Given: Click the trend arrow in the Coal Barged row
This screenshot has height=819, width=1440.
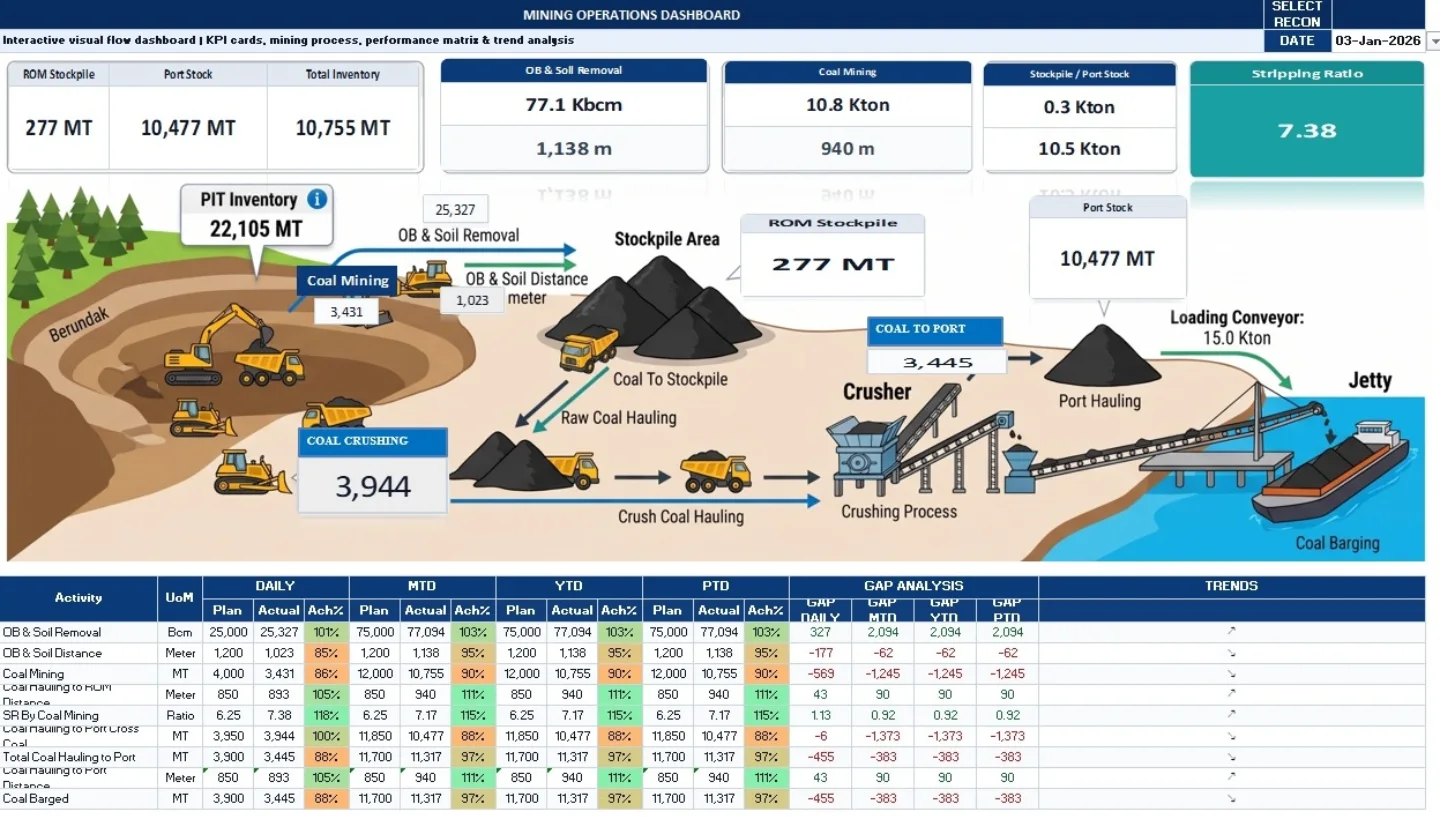Looking at the screenshot, I should coord(1231,798).
